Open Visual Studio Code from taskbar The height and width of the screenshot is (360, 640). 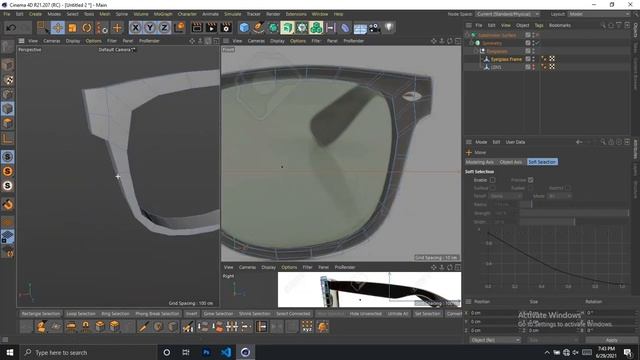click(x=226, y=352)
